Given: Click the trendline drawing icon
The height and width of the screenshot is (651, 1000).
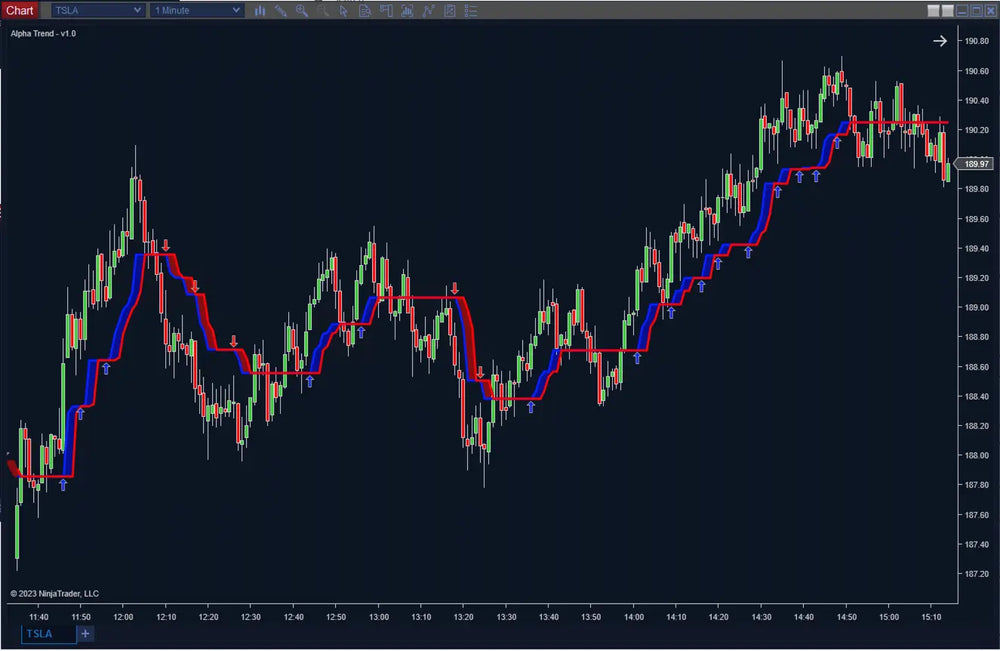Looking at the screenshot, I should point(428,10).
